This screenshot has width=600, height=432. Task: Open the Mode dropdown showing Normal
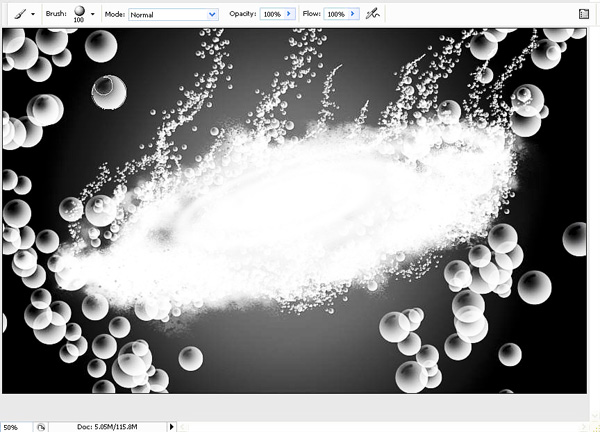(173, 15)
